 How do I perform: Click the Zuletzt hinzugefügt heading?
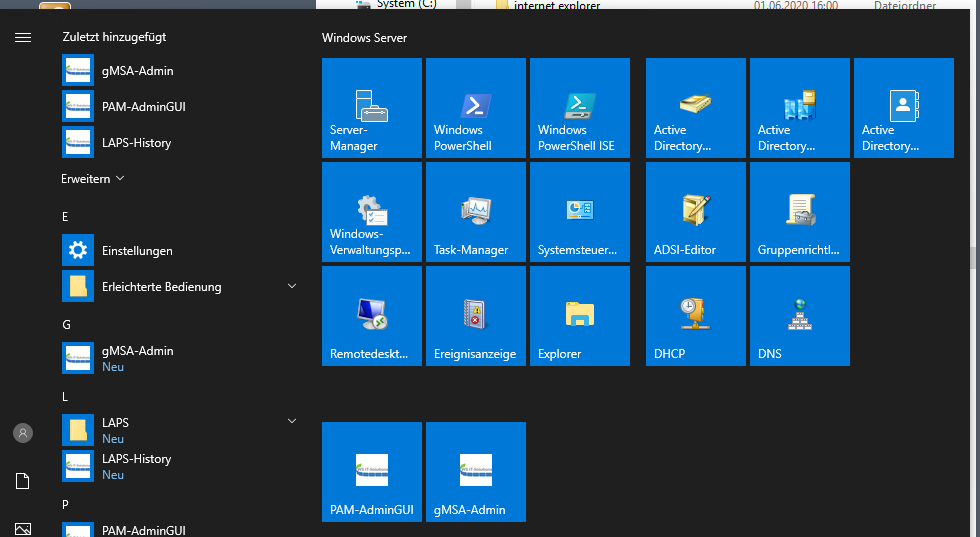114,37
